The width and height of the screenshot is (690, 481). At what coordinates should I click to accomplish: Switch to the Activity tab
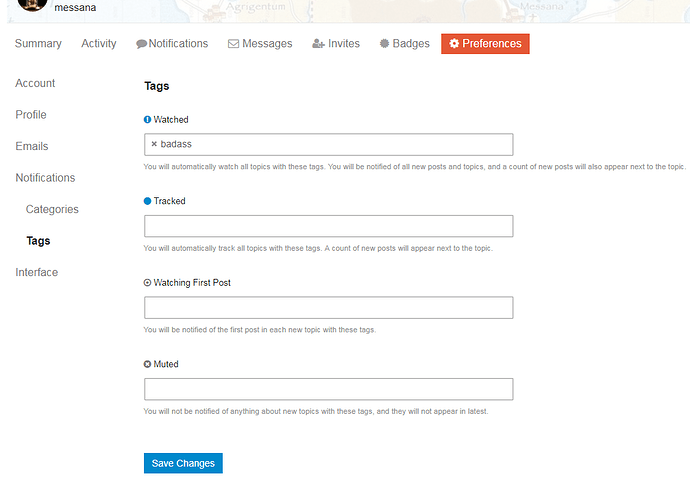pyautogui.click(x=99, y=44)
